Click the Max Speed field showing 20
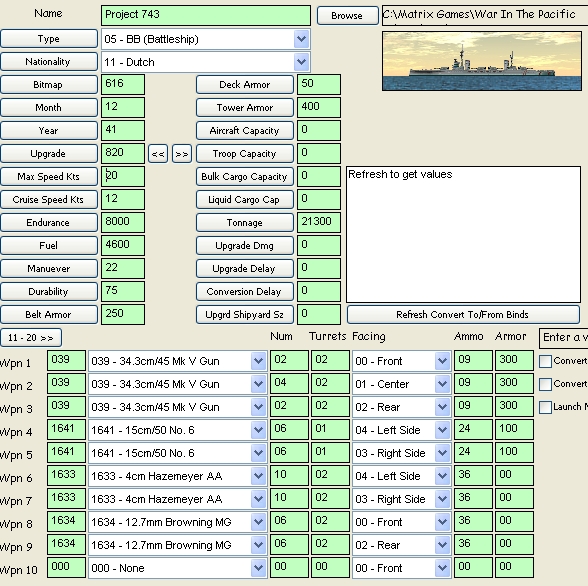The height and width of the screenshot is (586, 588). click(123, 177)
